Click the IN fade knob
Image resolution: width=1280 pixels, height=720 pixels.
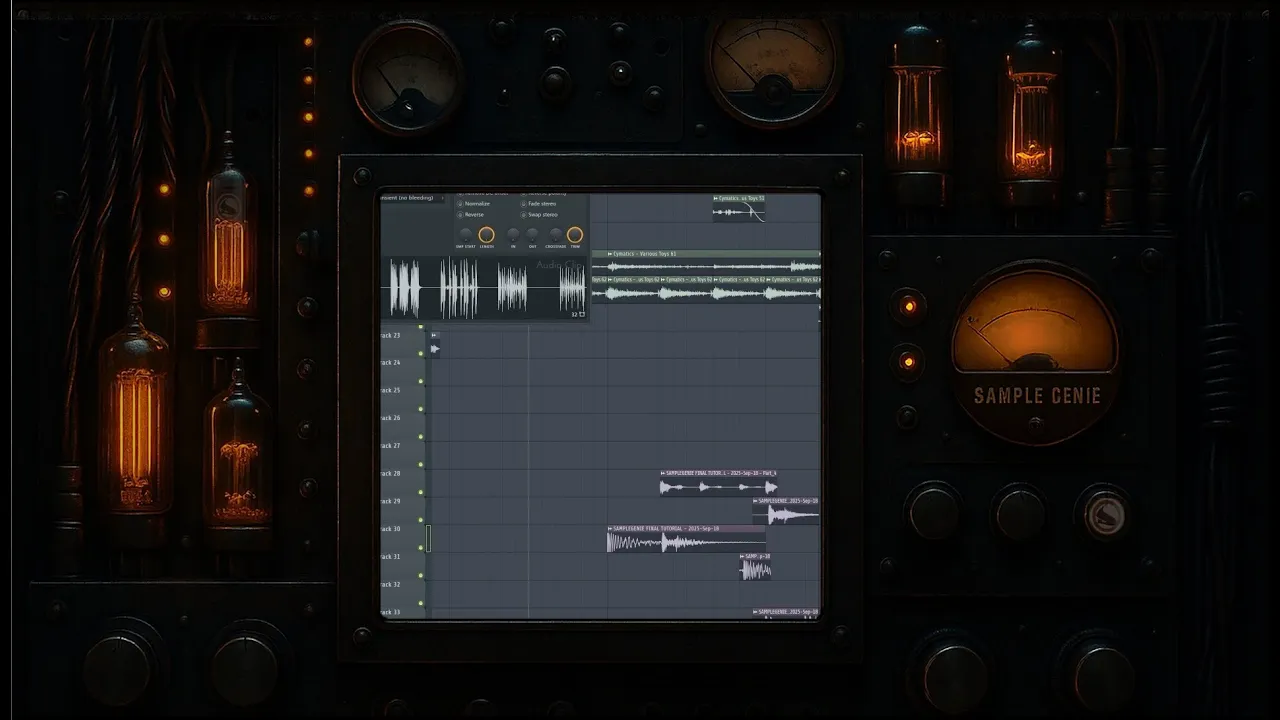[x=513, y=234]
